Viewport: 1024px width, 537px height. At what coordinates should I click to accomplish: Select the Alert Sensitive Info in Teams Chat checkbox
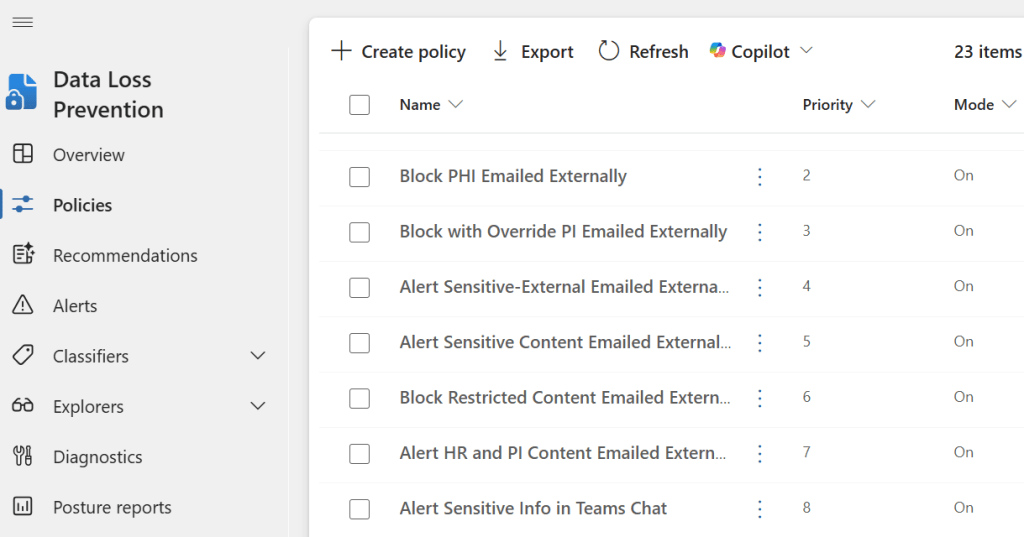tap(359, 509)
